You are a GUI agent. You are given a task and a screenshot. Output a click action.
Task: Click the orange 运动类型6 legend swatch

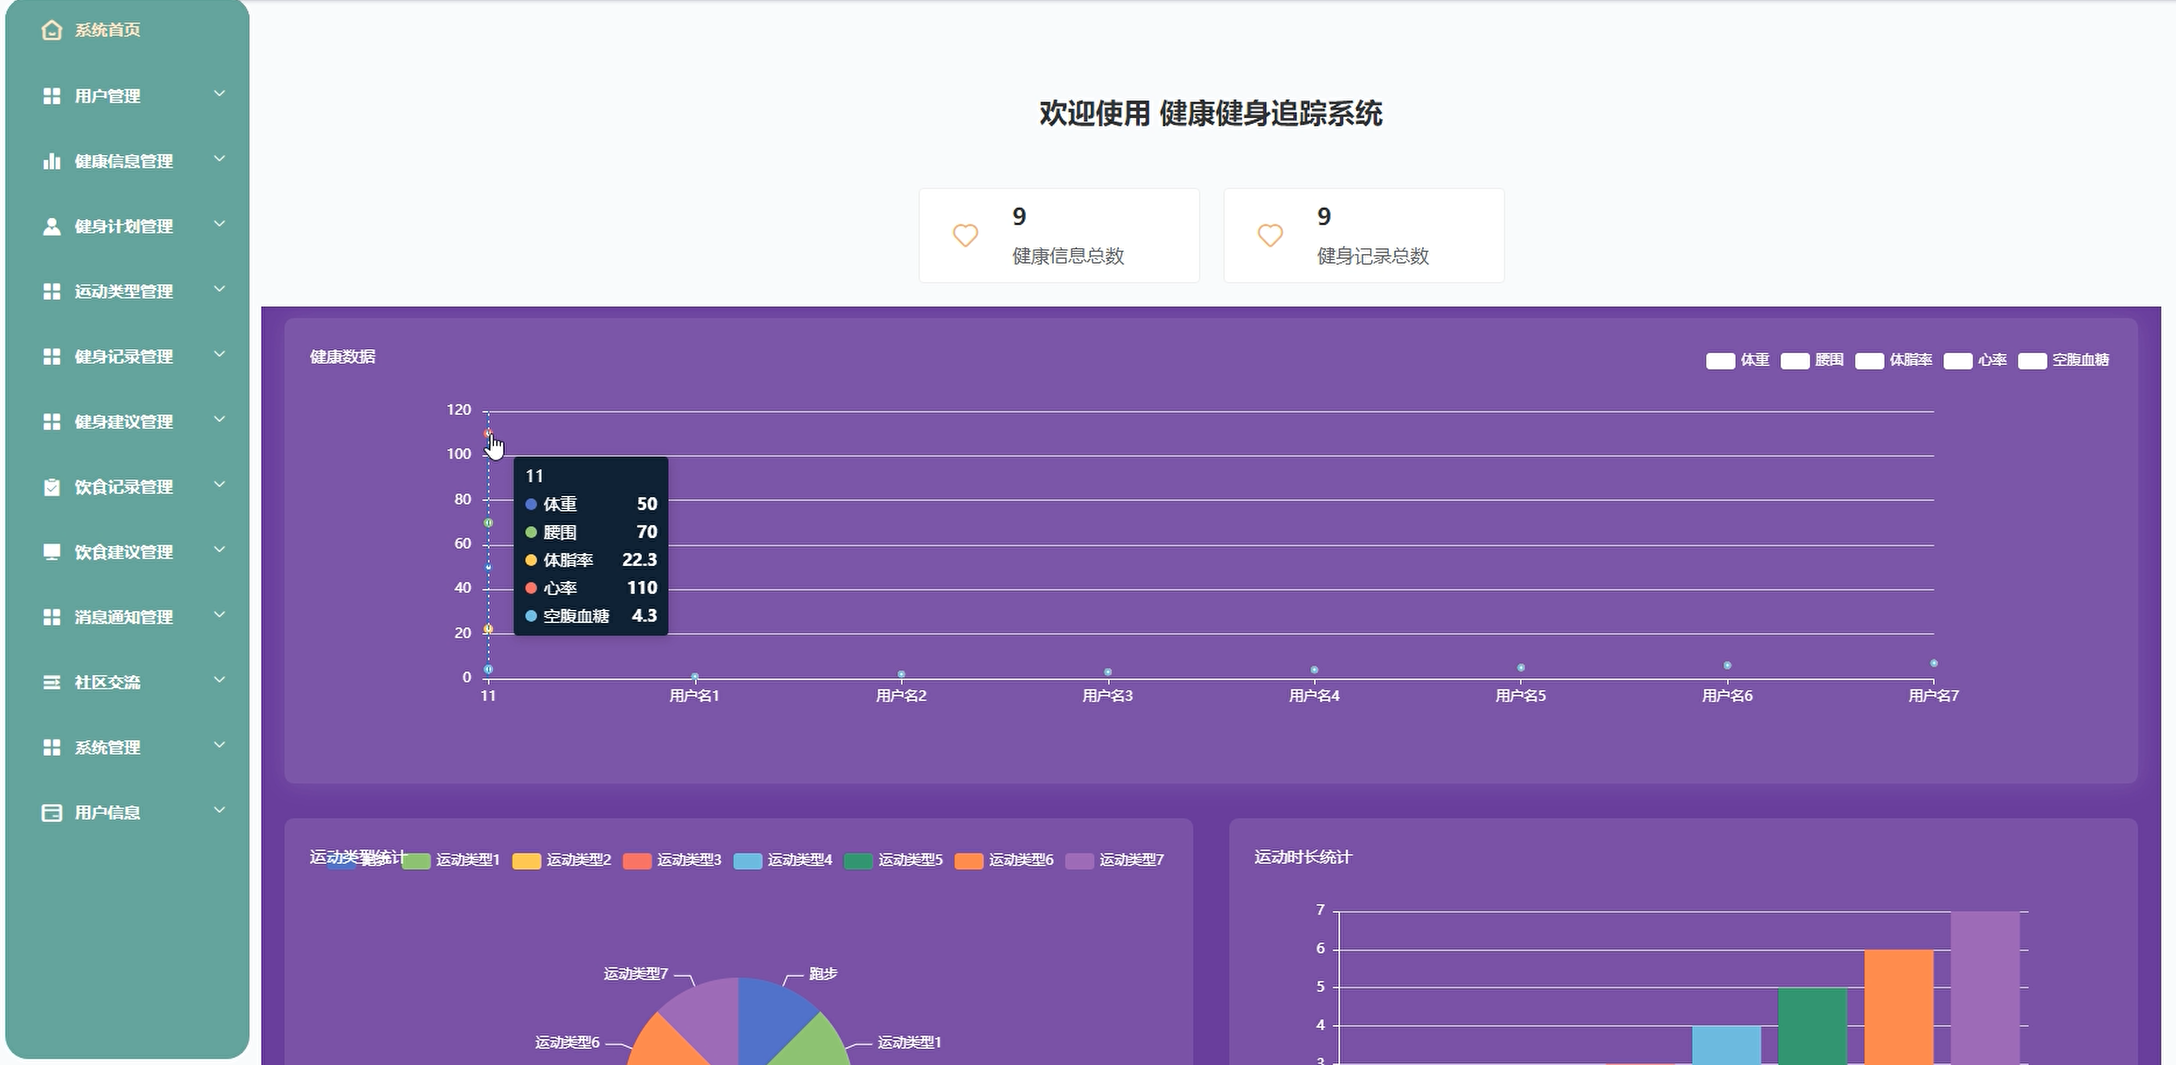(x=969, y=861)
